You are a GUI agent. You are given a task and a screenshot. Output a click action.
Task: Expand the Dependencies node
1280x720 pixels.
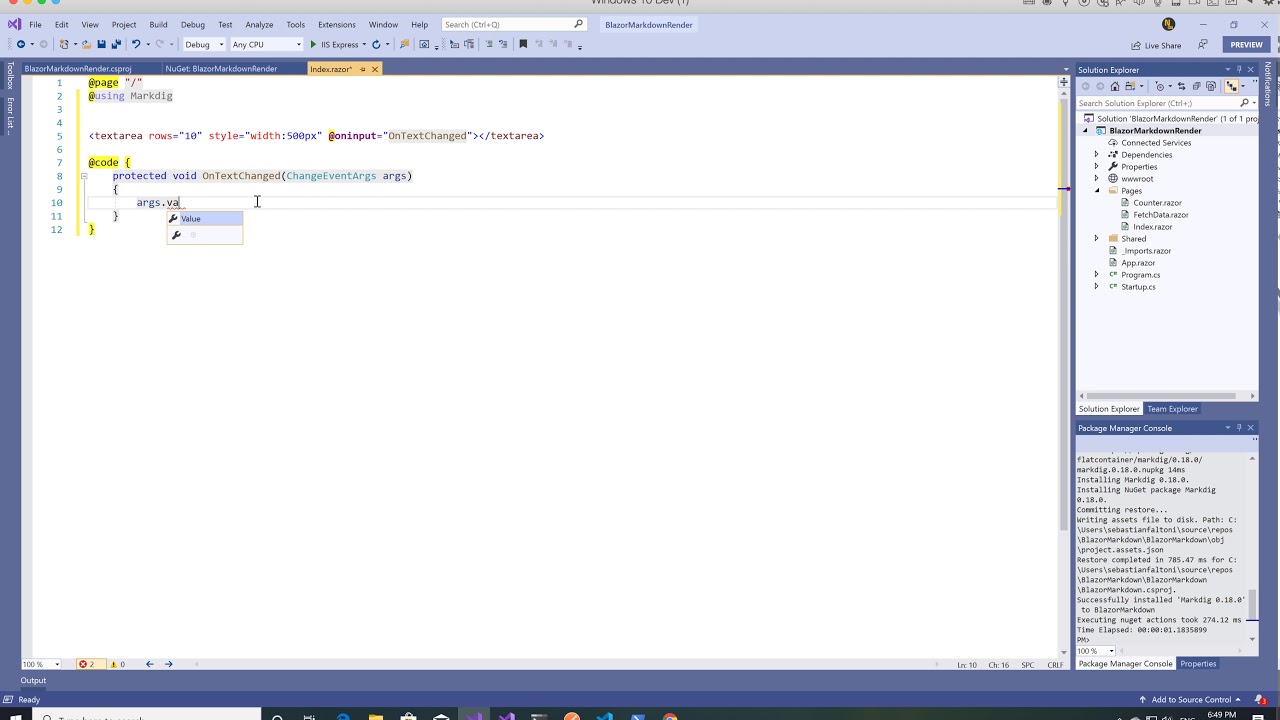pos(1096,155)
